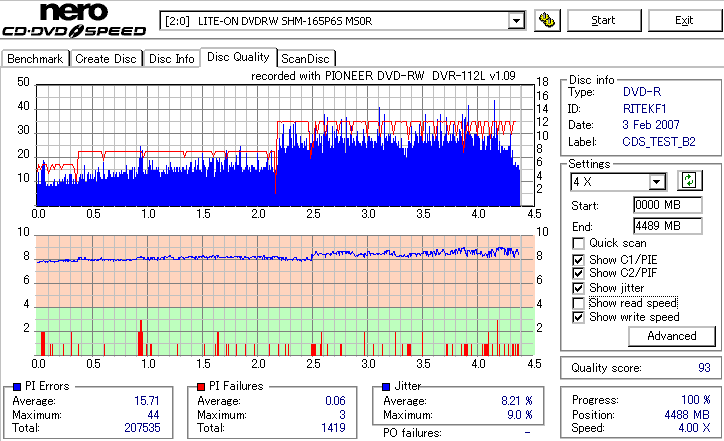The width and height of the screenshot is (724, 441).
Task: Switch to the Benchmark tab
Action: point(35,59)
